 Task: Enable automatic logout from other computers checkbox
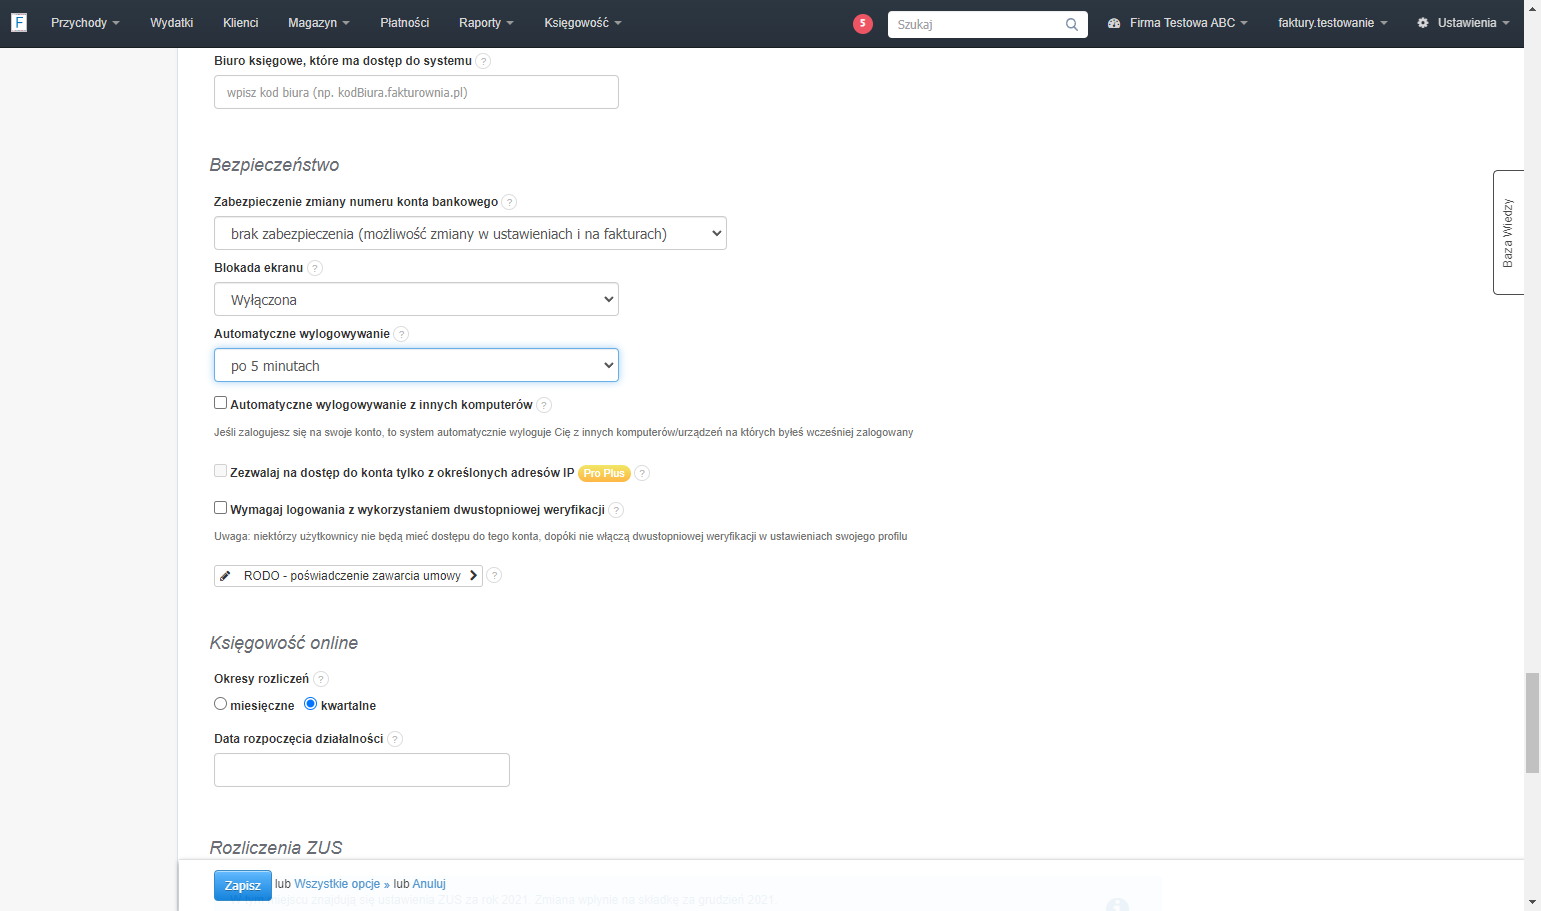(x=220, y=403)
